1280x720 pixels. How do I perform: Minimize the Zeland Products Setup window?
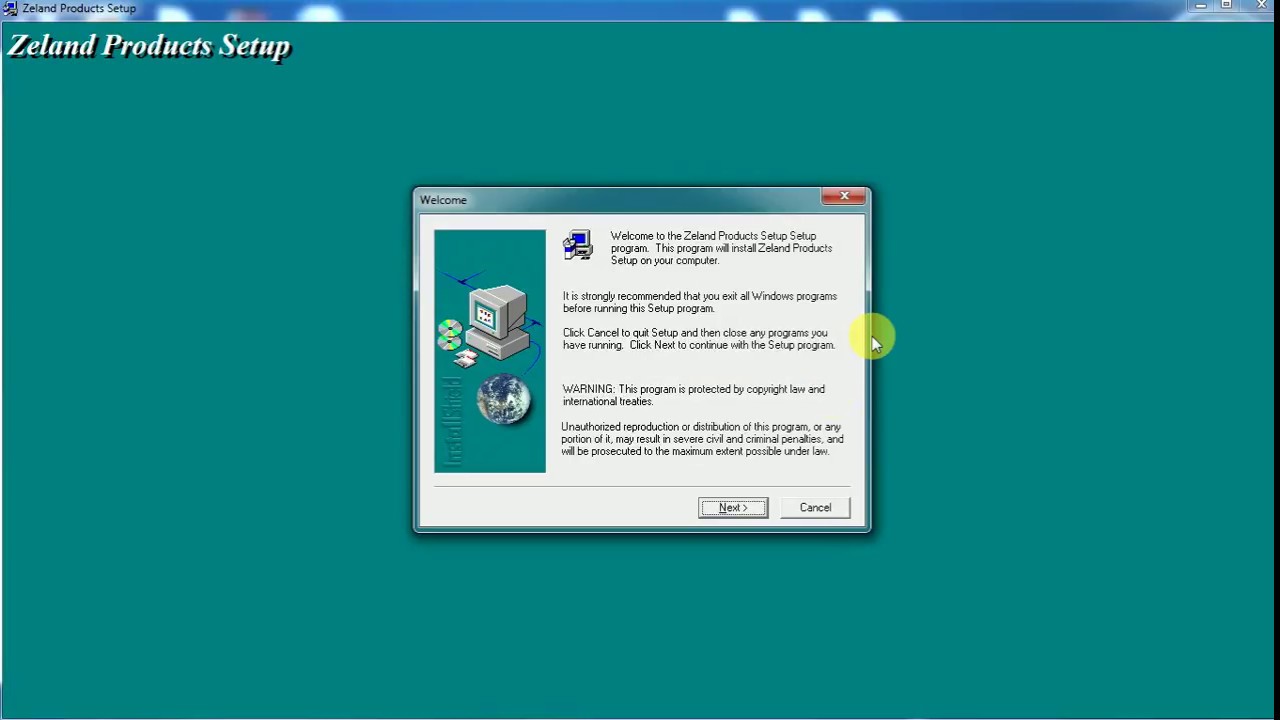[1200, 6]
